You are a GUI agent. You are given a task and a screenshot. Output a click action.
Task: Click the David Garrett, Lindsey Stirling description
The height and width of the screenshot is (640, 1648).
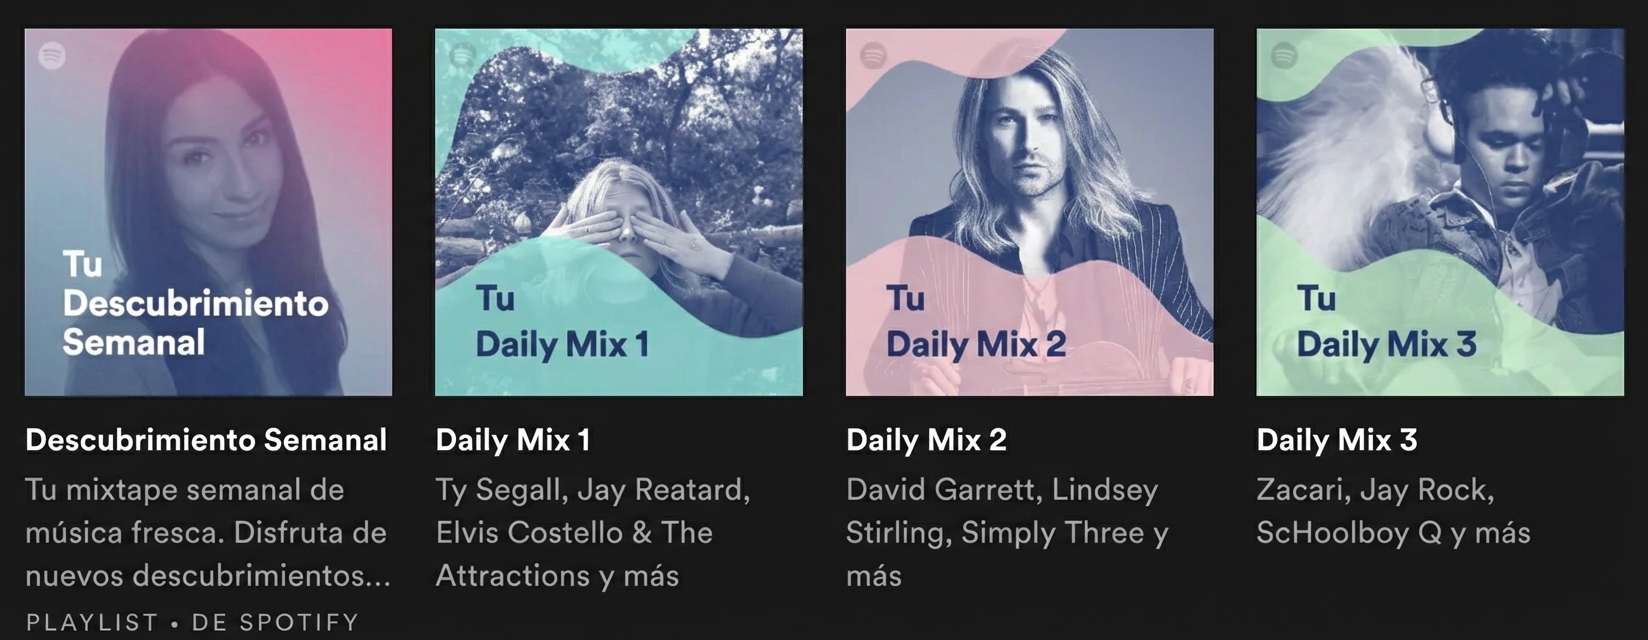pyautogui.click(x=1007, y=533)
